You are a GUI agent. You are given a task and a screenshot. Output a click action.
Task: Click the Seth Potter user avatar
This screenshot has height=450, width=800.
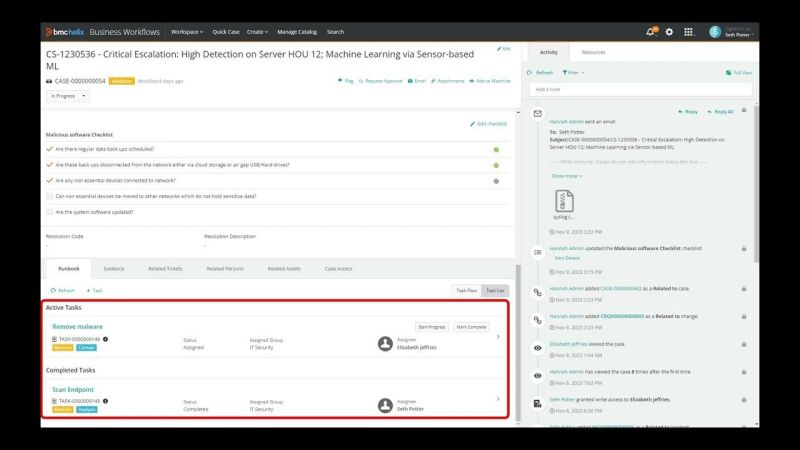point(715,32)
